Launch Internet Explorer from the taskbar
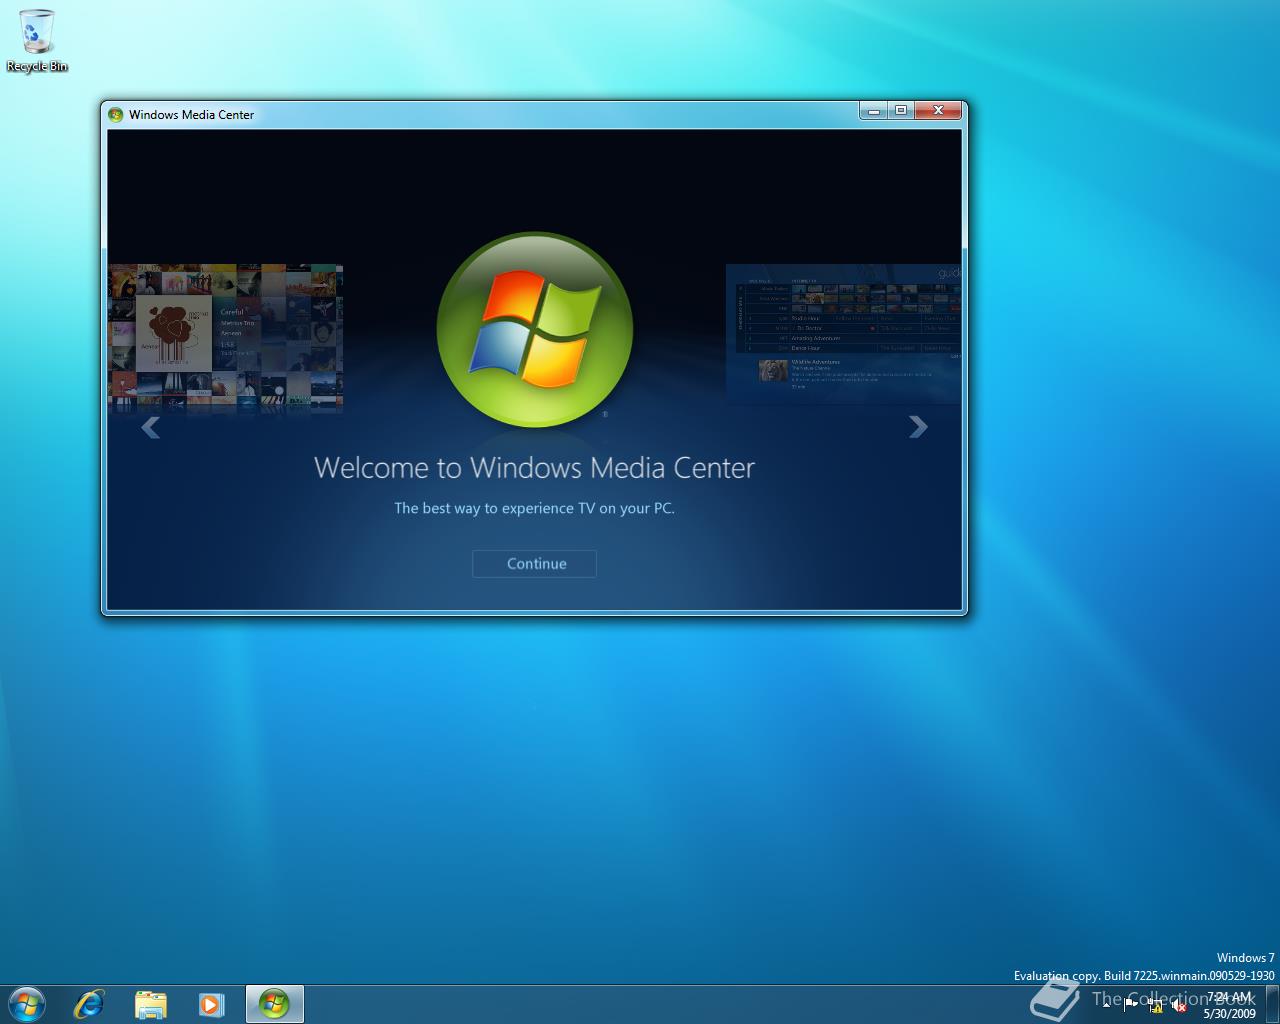1280x1024 pixels. click(x=89, y=1004)
